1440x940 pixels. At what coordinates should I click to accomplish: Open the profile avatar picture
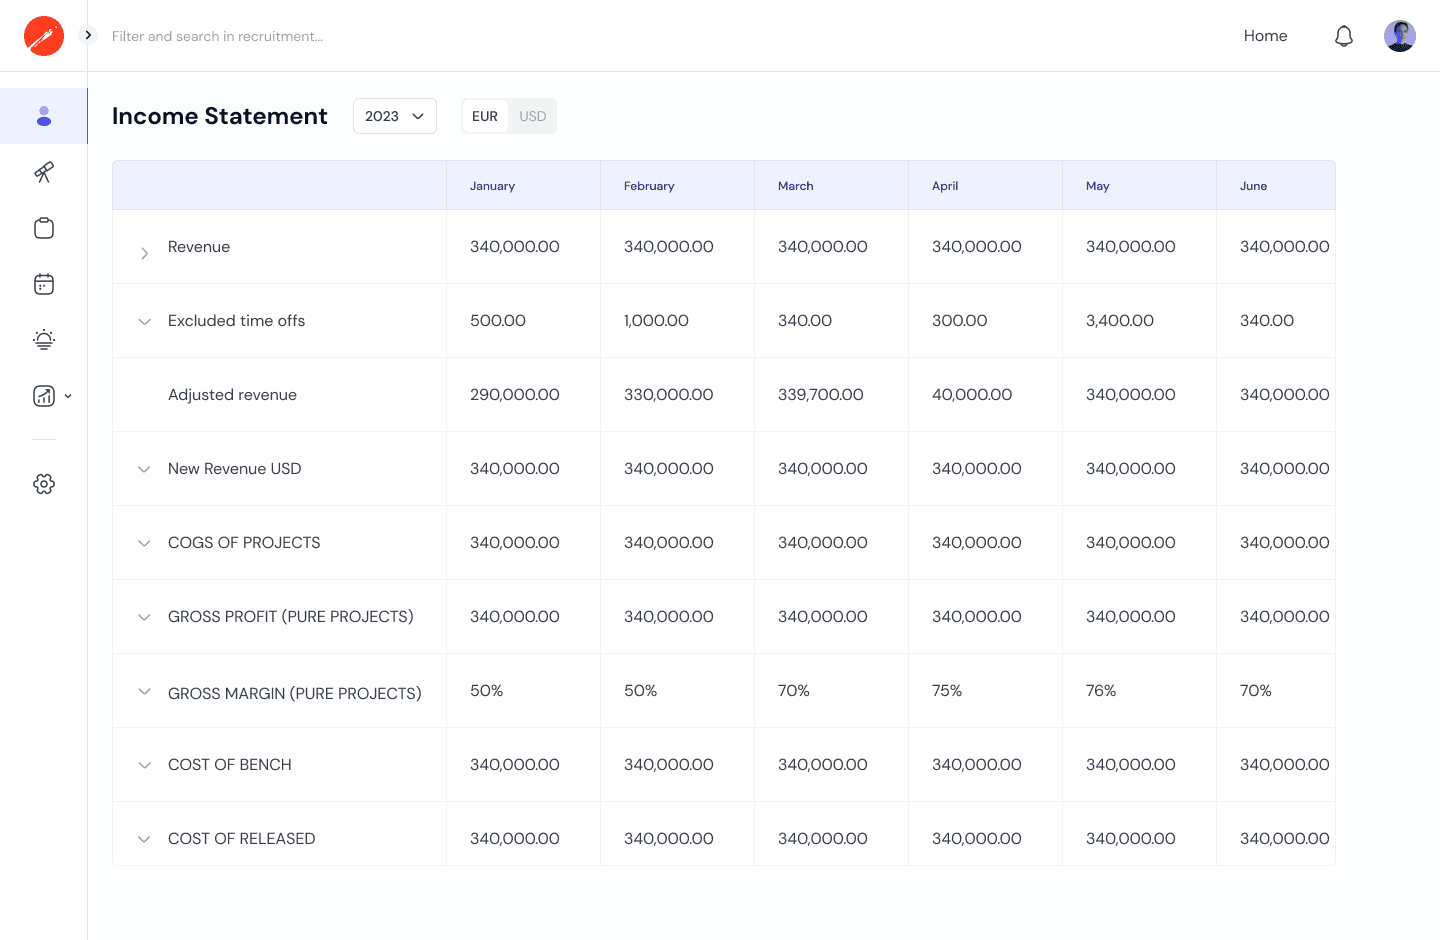(x=1400, y=35)
